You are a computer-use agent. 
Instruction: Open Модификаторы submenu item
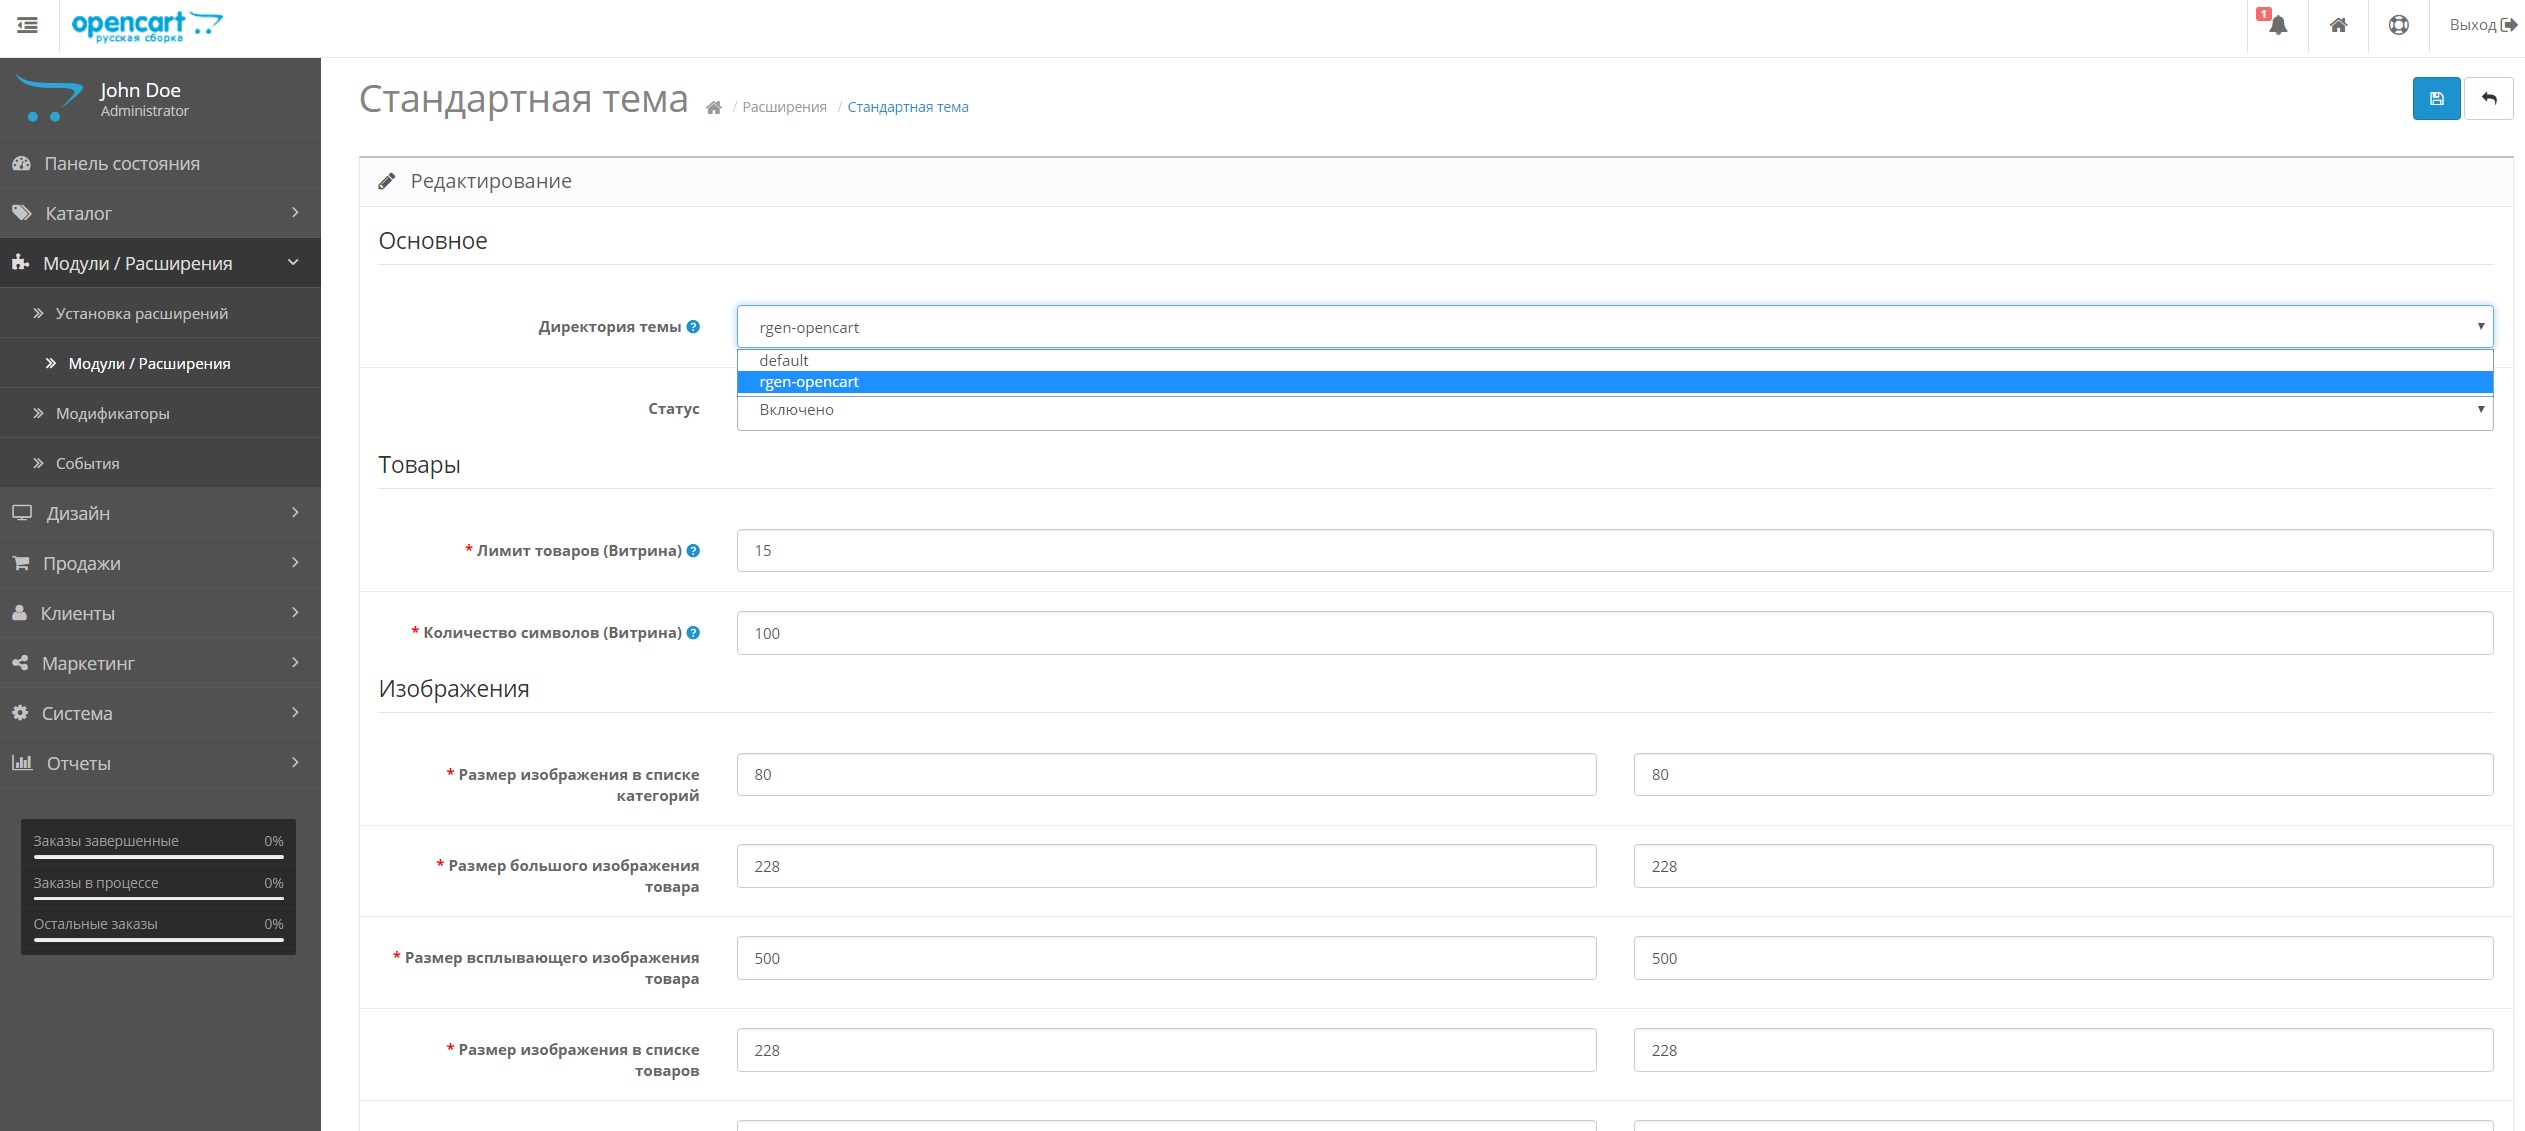click(x=113, y=413)
